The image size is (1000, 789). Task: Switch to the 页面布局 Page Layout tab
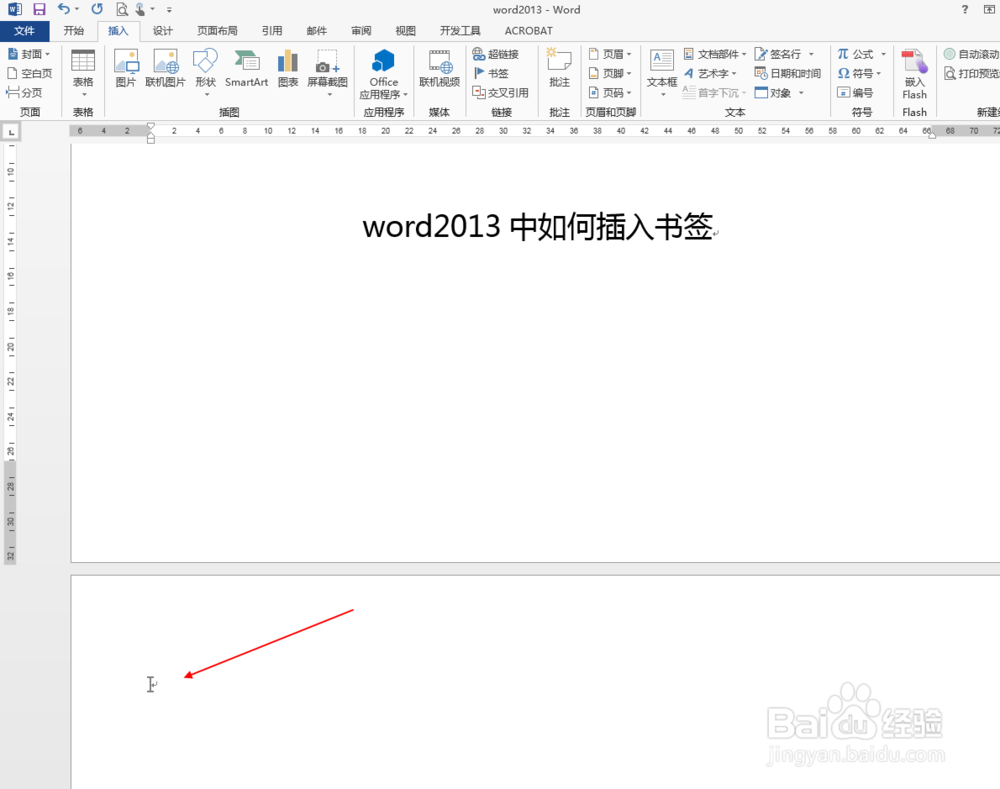coord(217,31)
